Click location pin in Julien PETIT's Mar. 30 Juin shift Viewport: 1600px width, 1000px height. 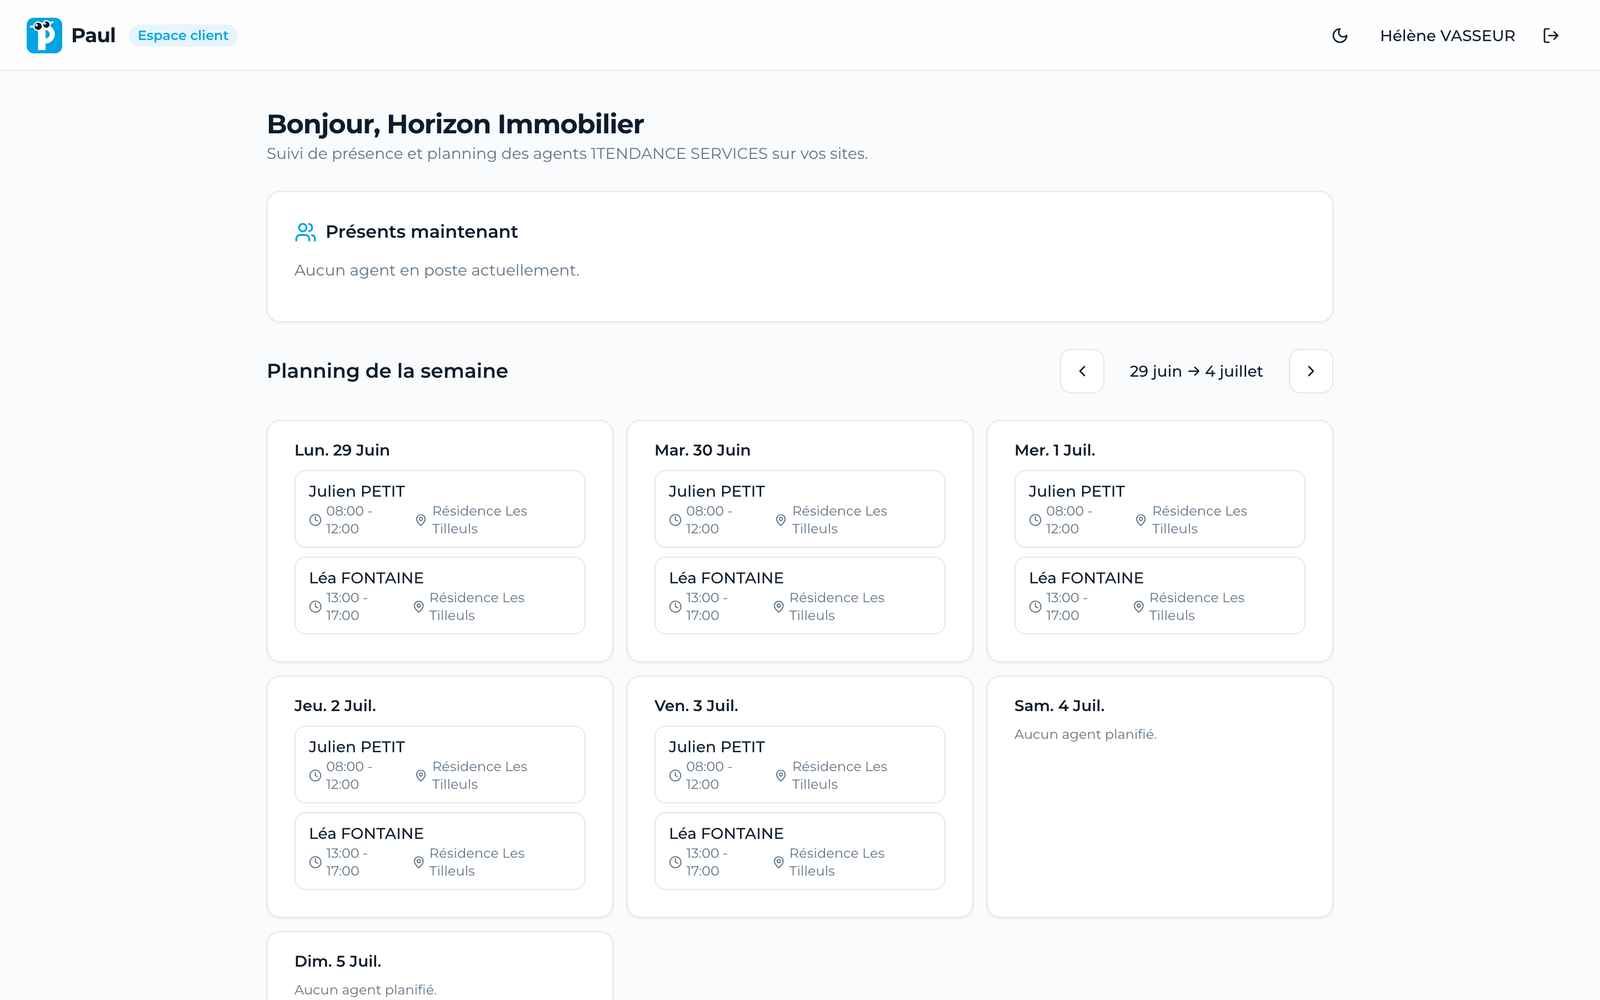(781, 520)
